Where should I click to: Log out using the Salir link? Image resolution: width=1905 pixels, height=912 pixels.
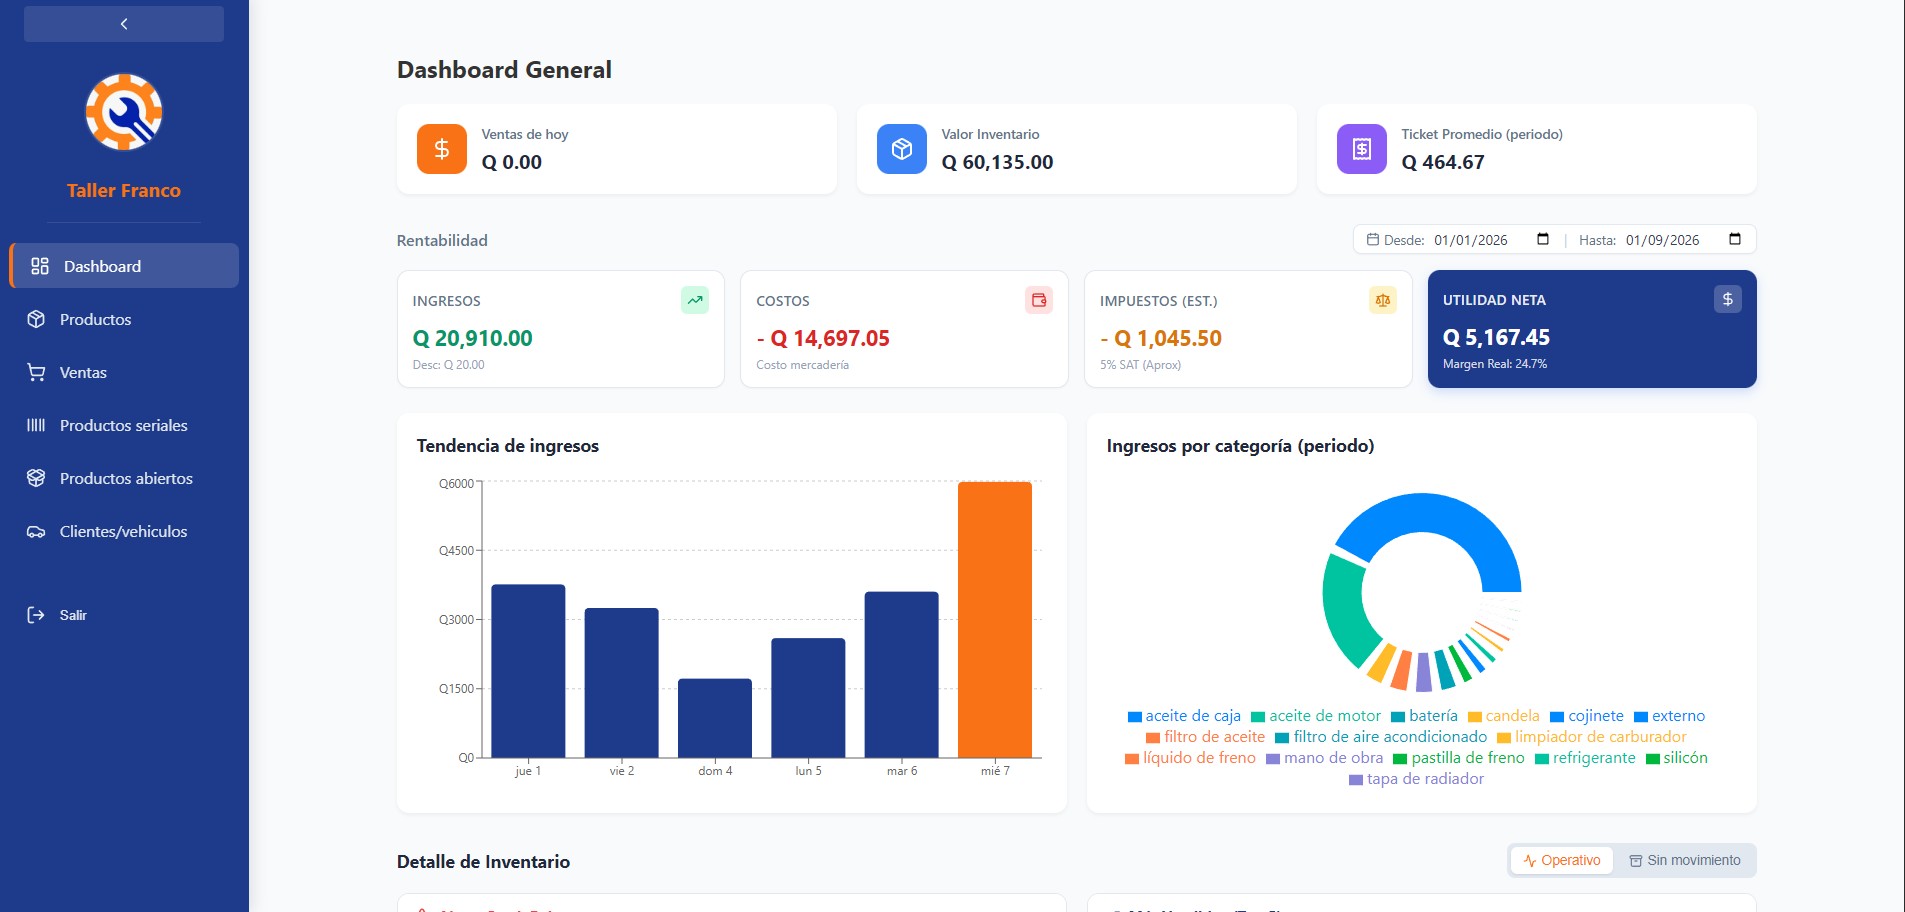point(72,615)
